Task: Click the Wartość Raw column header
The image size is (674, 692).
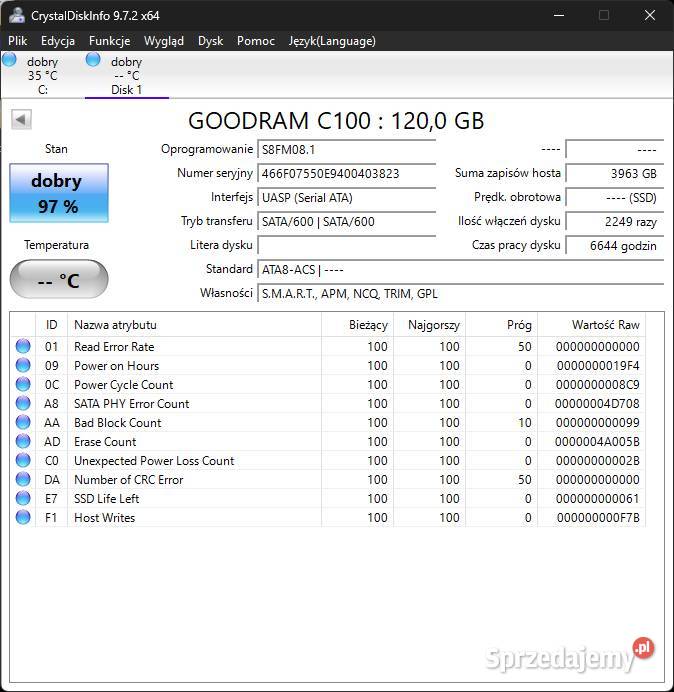Action: [x=592, y=325]
